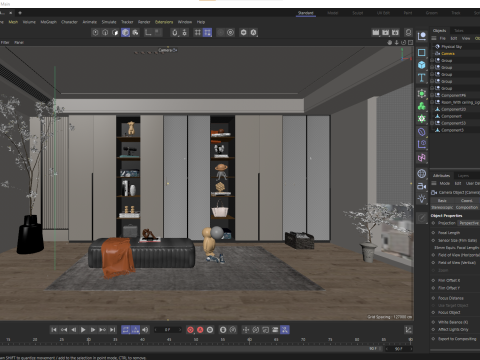This screenshot has width=480, height=360.
Task: Select the Physical Sky object
Action: [451, 47]
